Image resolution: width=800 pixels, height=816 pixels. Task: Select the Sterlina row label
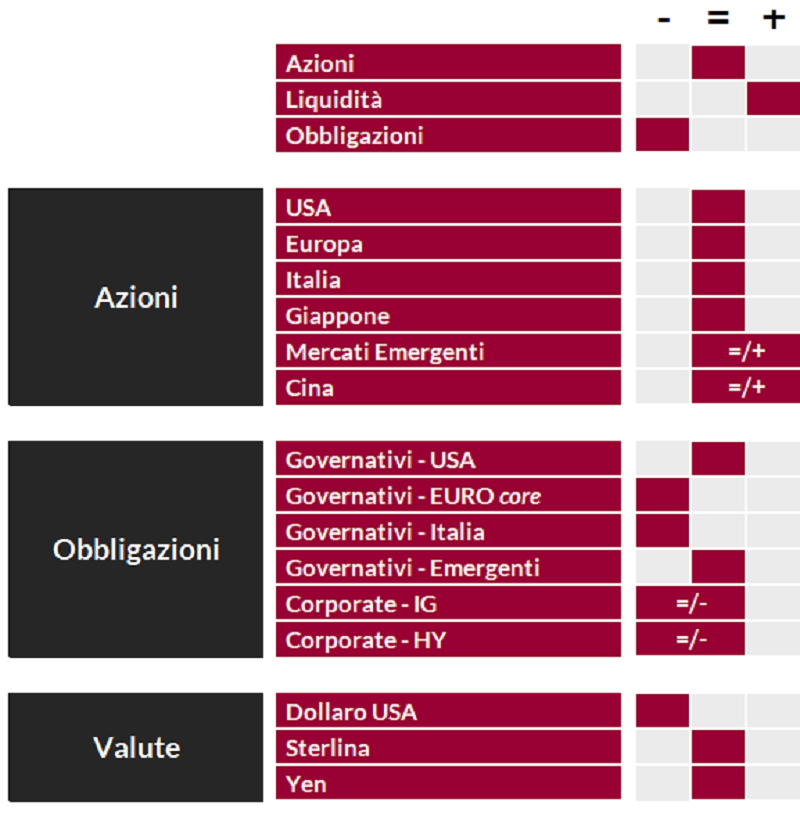(x=448, y=748)
